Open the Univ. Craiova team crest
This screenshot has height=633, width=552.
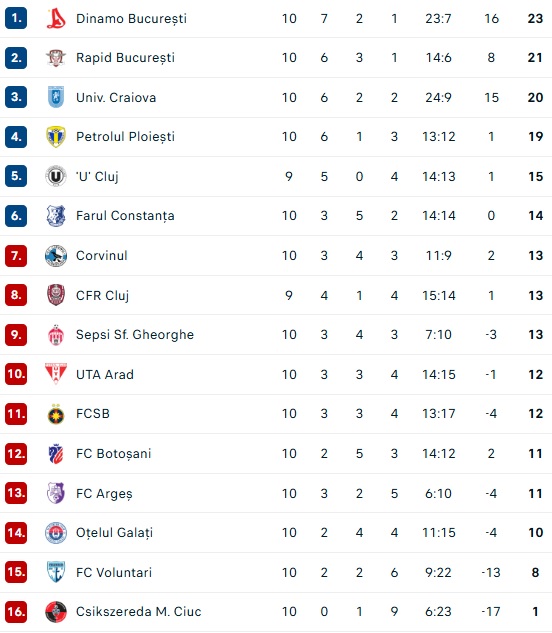click(56, 97)
